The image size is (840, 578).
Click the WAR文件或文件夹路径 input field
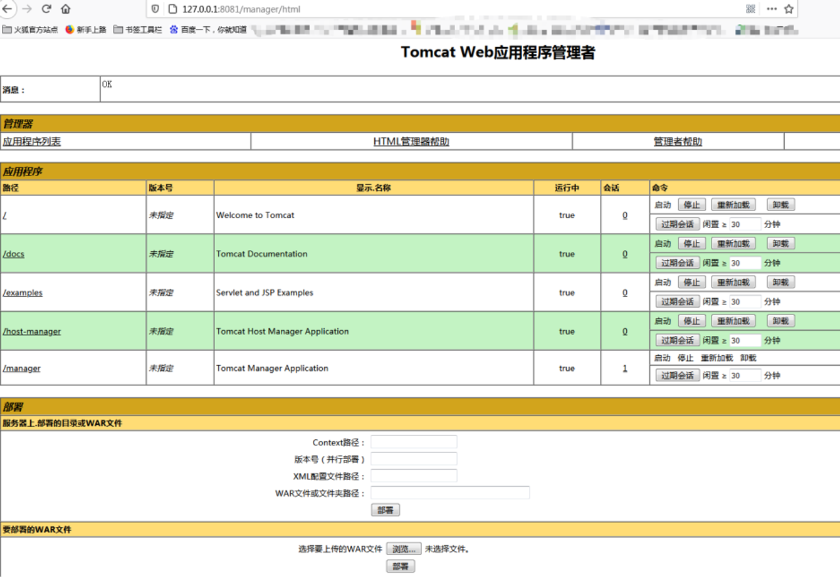point(450,493)
